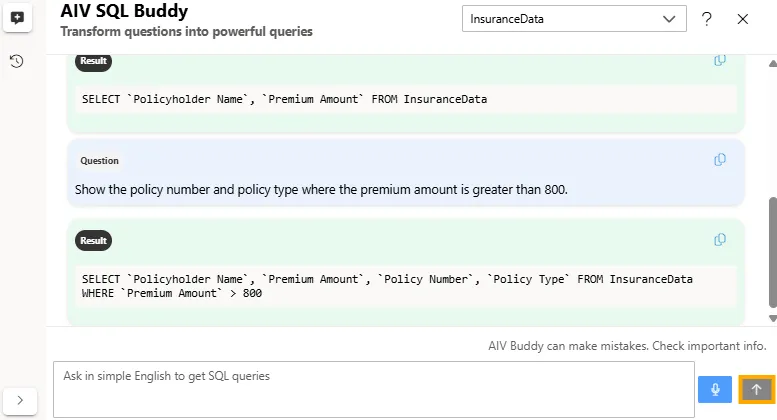Focus the 'Ask in simple English' input box
Image resolution: width=777 pixels, height=420 pixels.
click(x=373, y=389)
